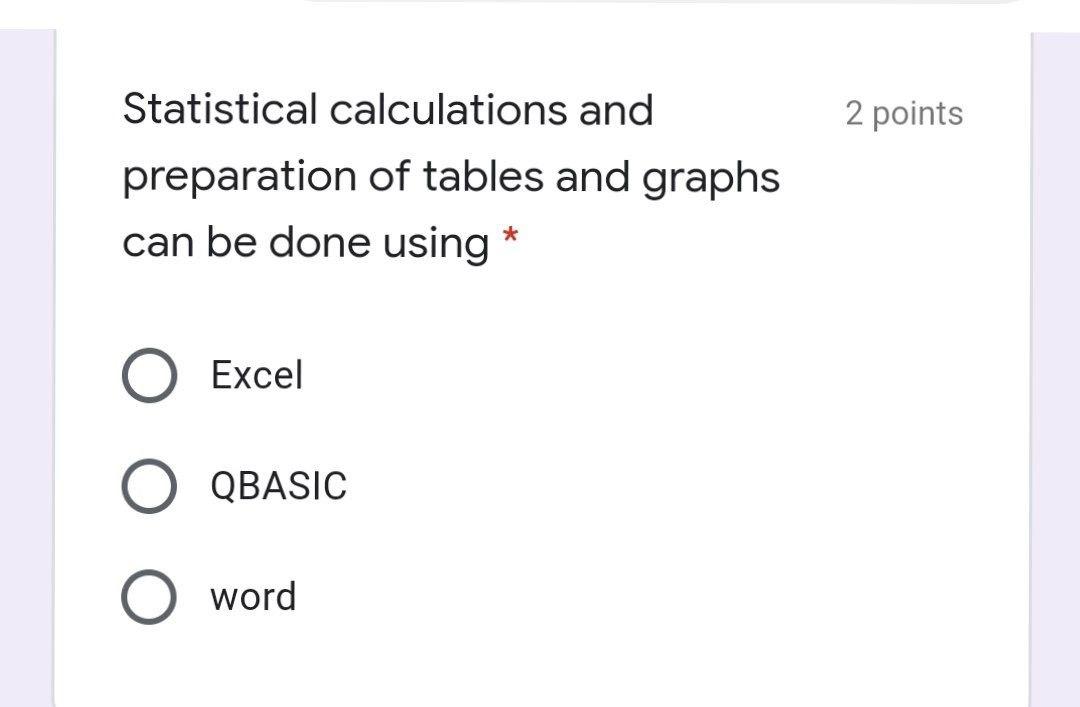Viewport: 1080px width, 707px height.
Task: Click the 'preparation of tables and graphs' line
Action: 451,177
